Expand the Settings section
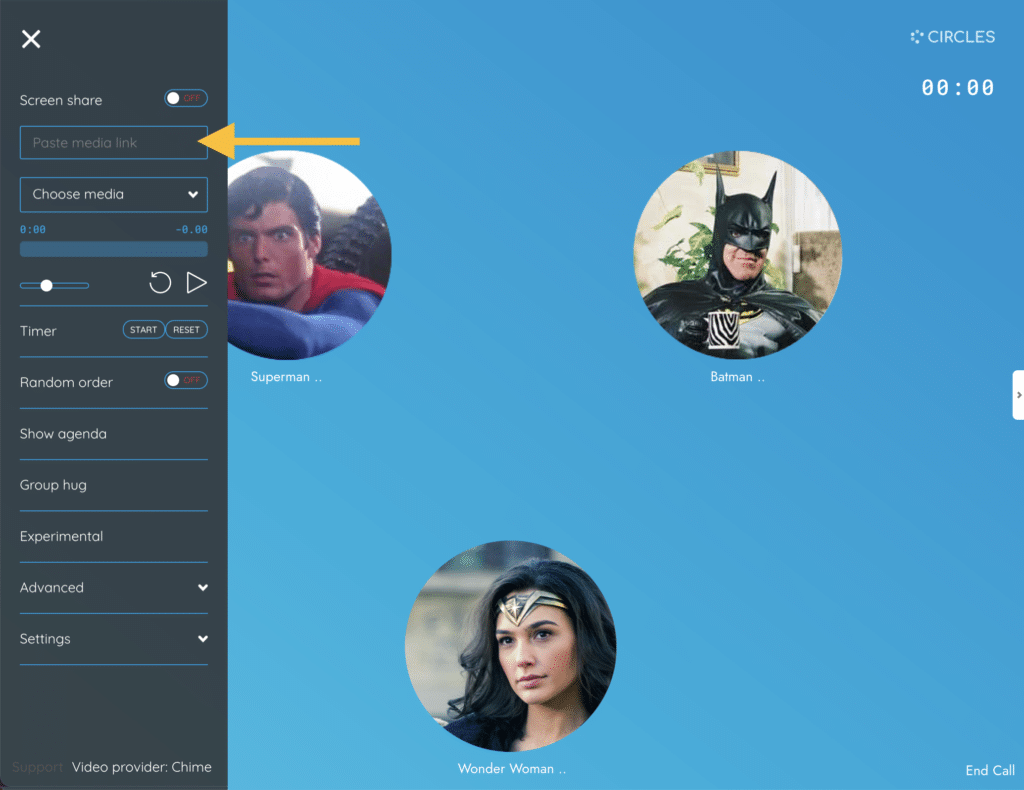Screen dimensions: 1024x790 pos(114,639)
